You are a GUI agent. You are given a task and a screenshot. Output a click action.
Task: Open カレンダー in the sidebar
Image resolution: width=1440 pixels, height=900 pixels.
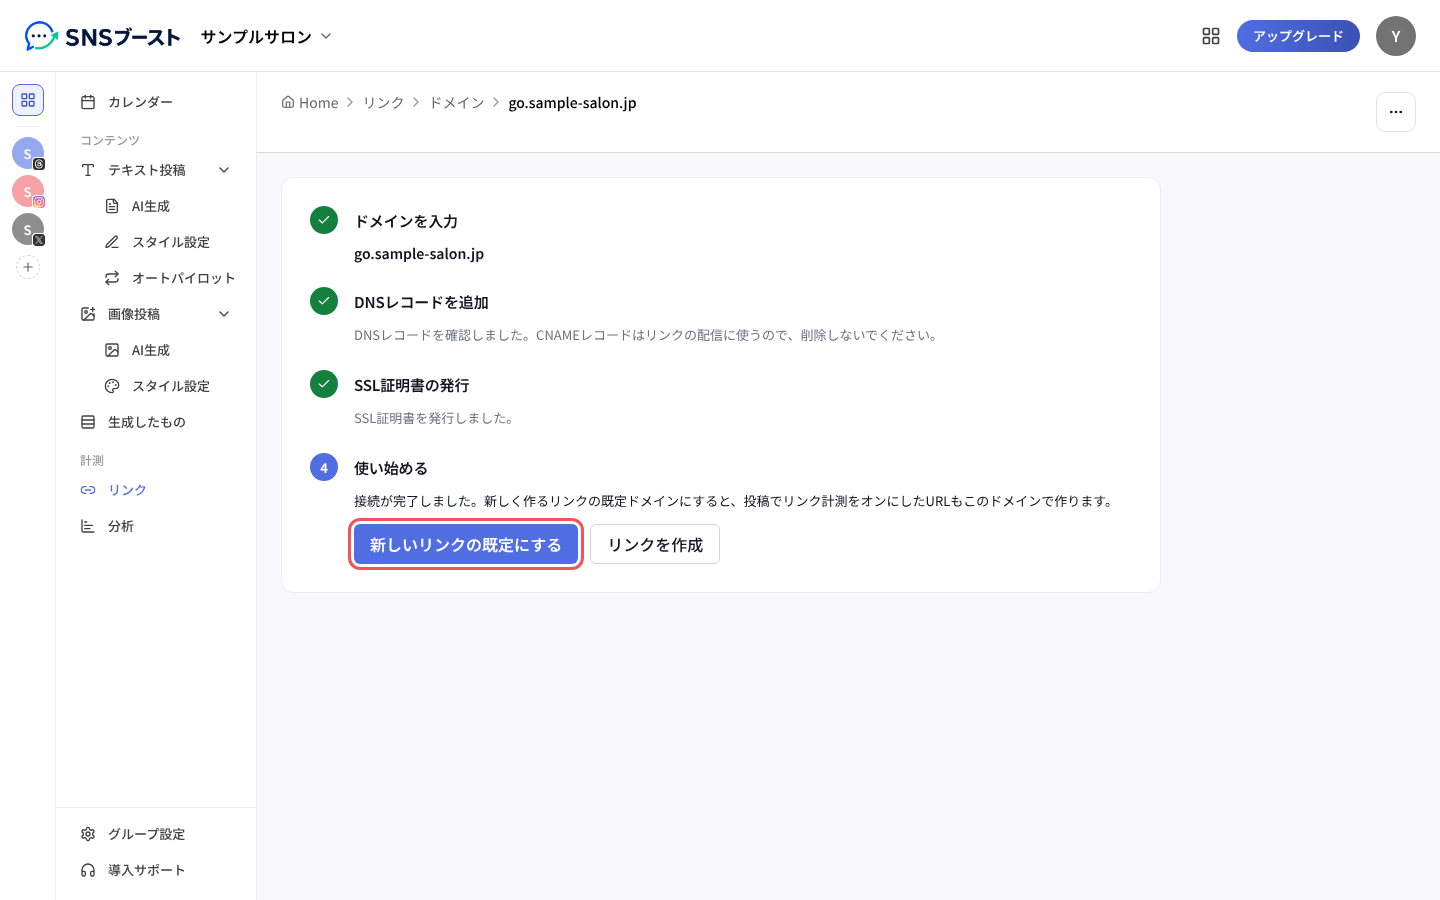(x=156, y=102)
